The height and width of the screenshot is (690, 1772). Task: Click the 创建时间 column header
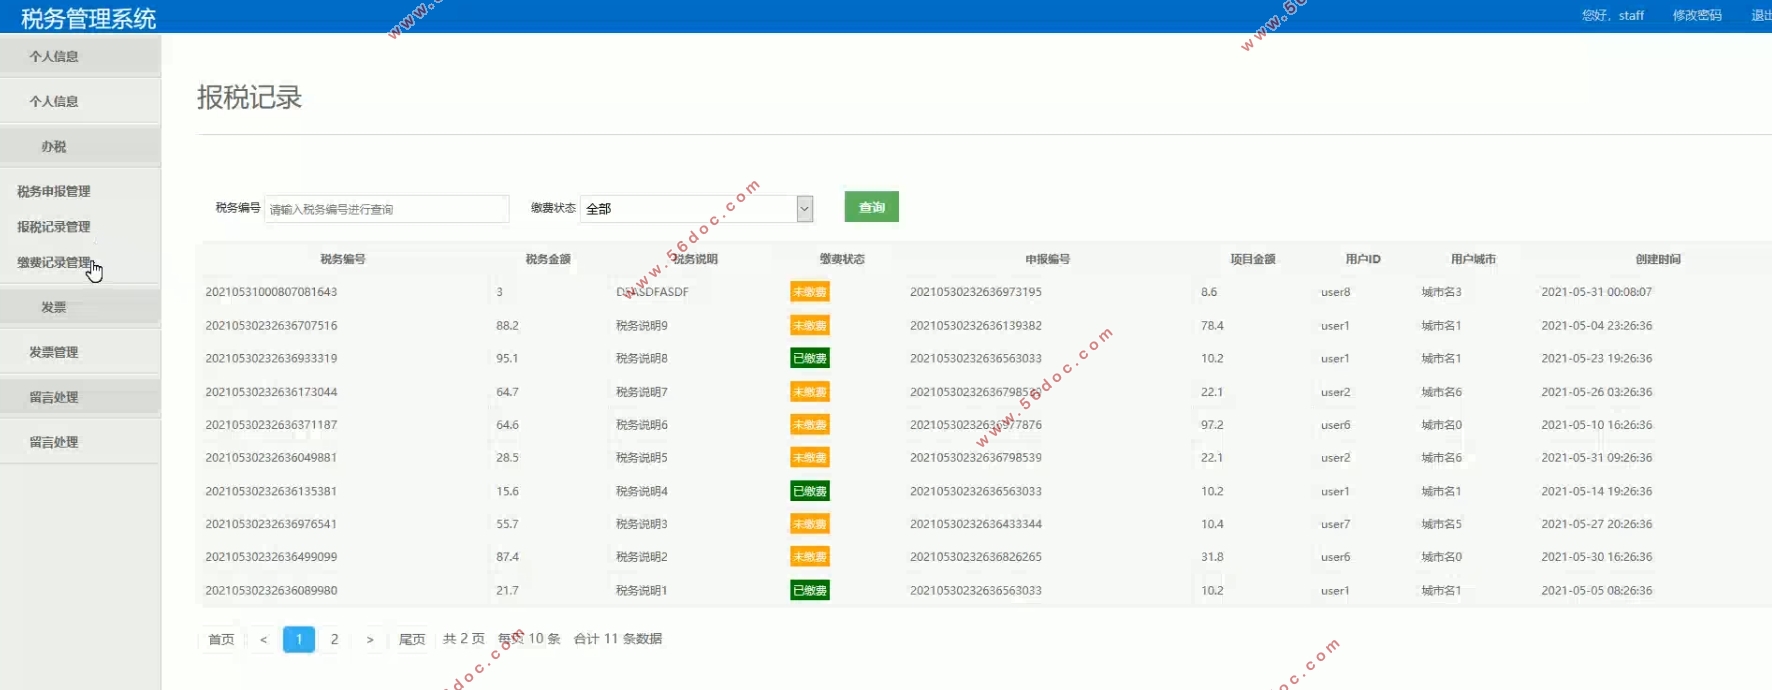click(1658, 259)
